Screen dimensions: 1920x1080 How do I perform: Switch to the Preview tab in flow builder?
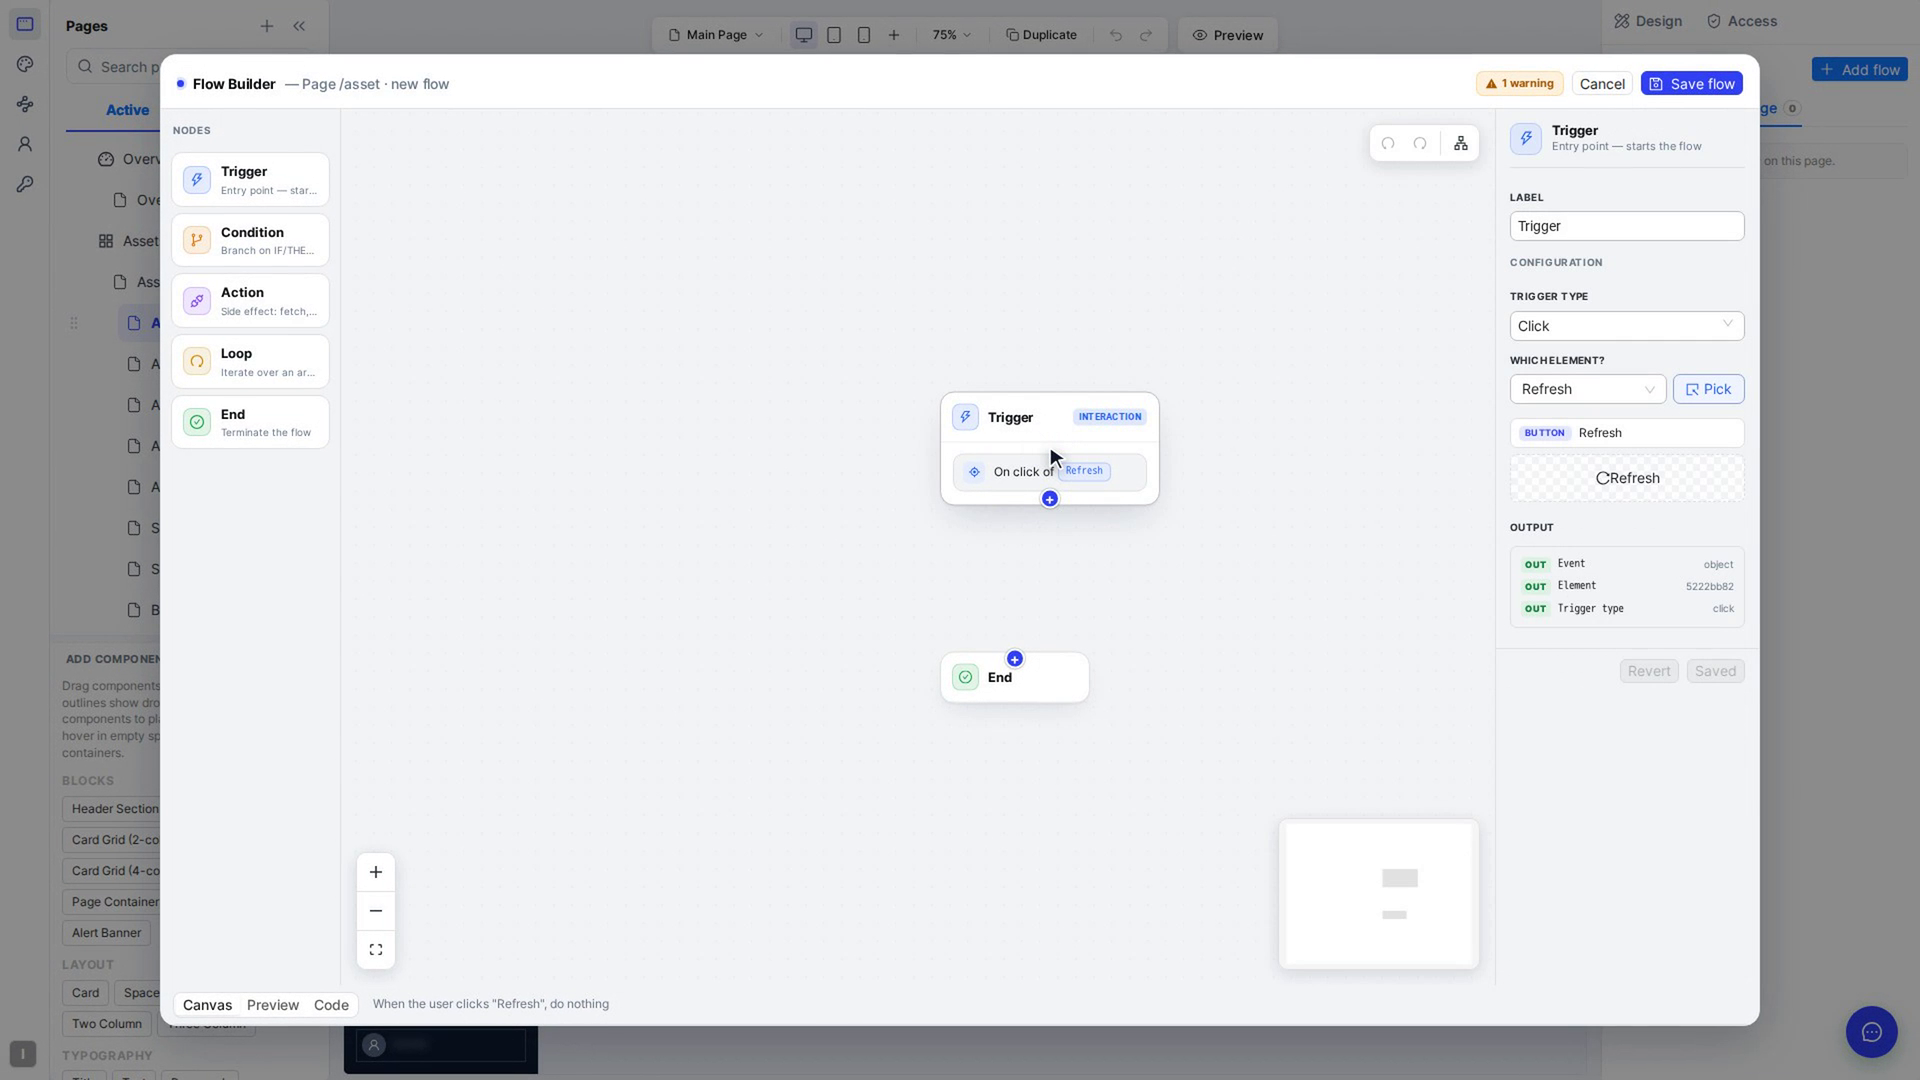coord(273,1005)
